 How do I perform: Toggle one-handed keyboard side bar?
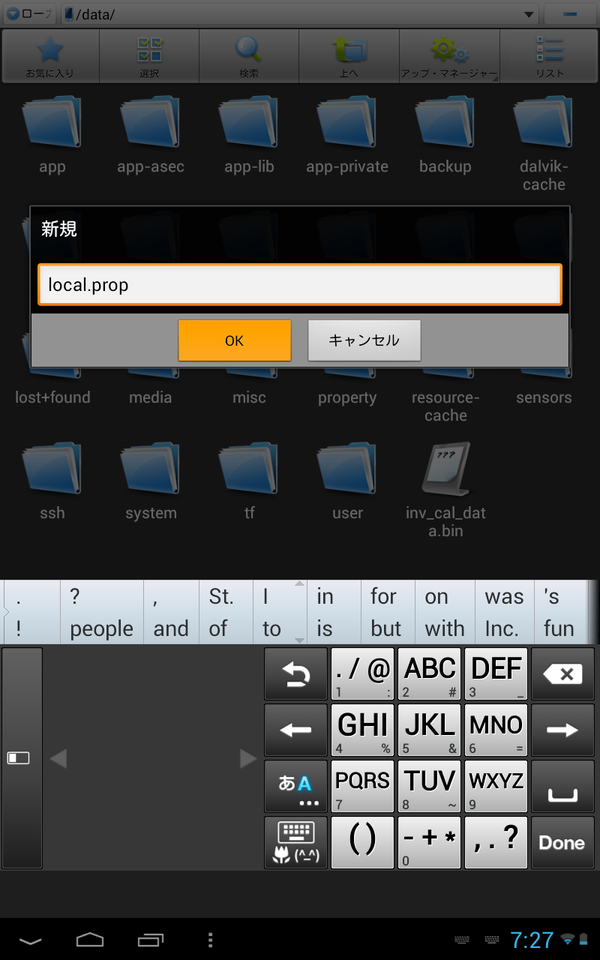pos(22,758)
